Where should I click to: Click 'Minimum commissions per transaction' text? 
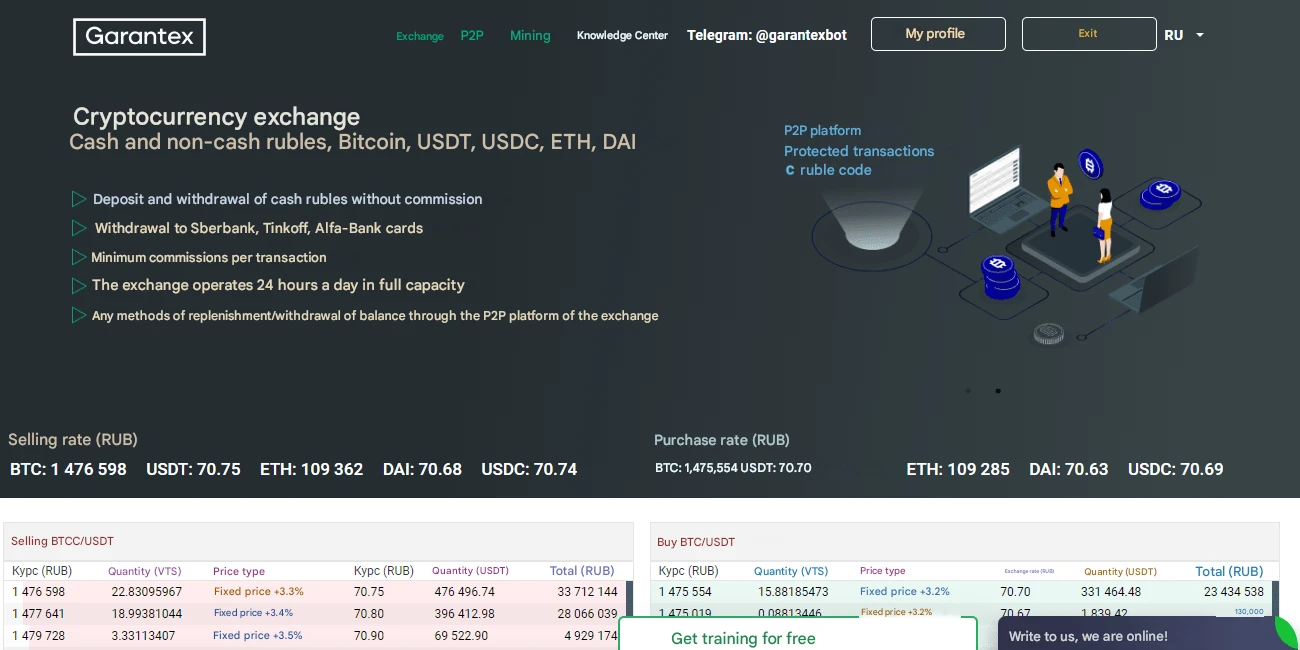tap(209, 257)
